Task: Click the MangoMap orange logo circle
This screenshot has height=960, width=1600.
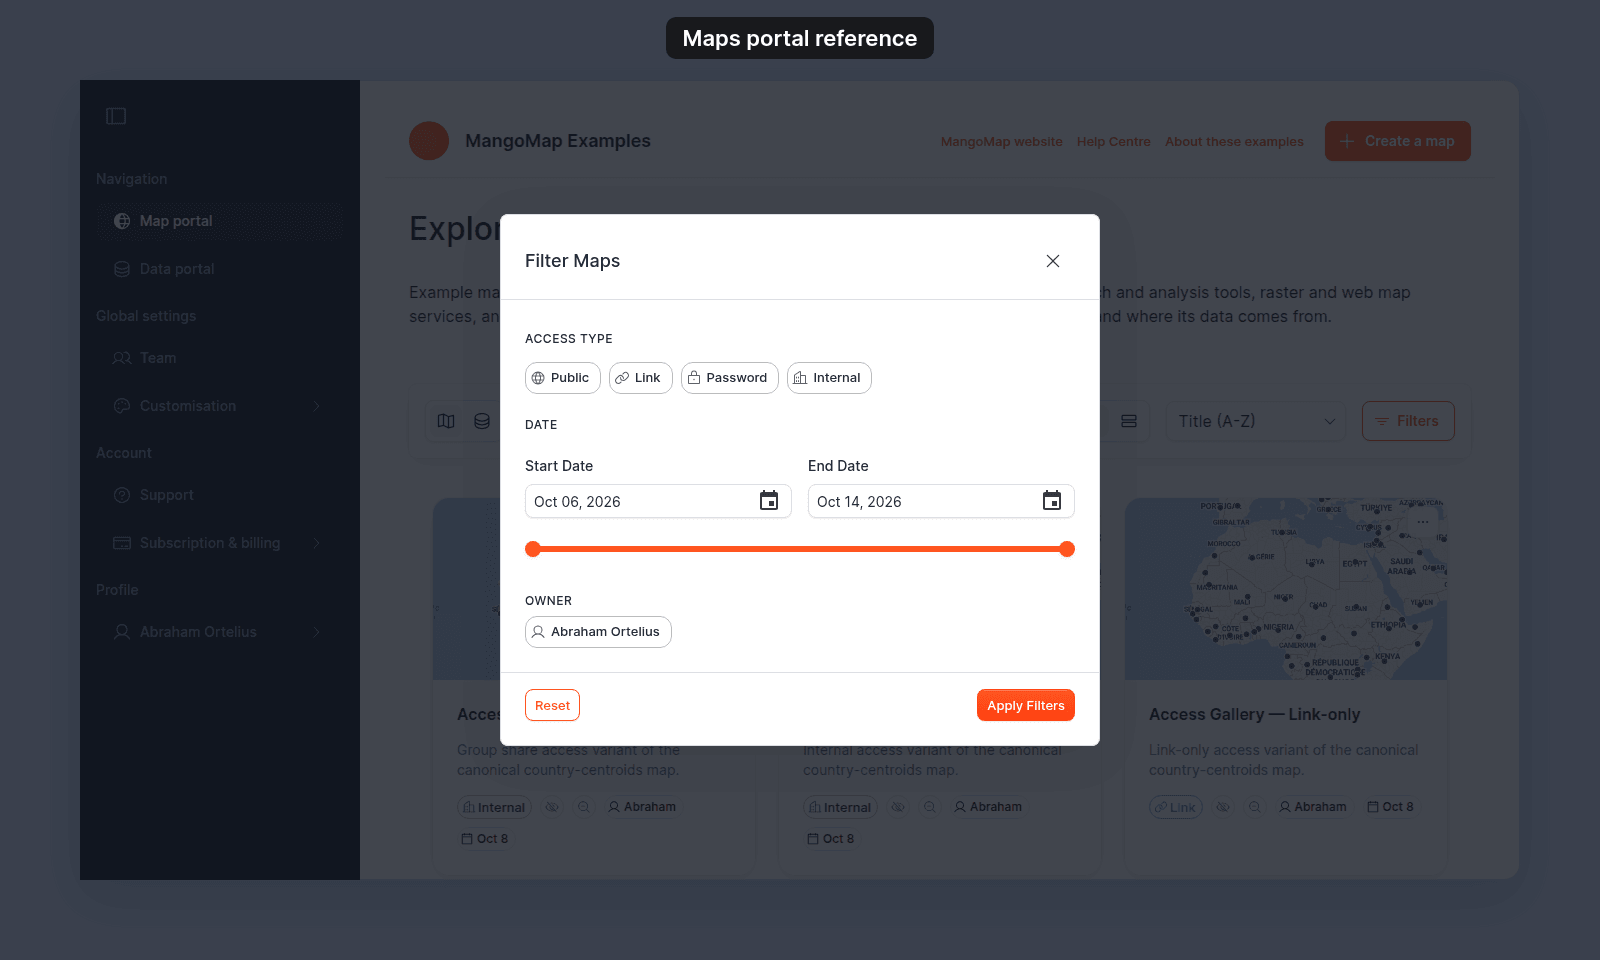Action: coord(429,141)
